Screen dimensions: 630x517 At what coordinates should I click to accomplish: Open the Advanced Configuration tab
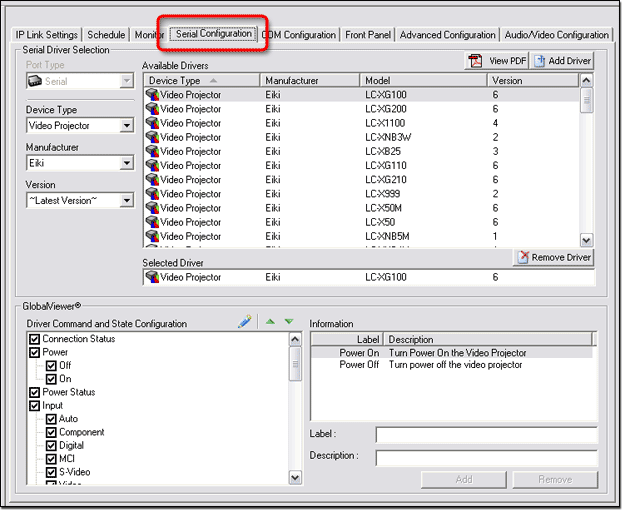coord(447,35)
